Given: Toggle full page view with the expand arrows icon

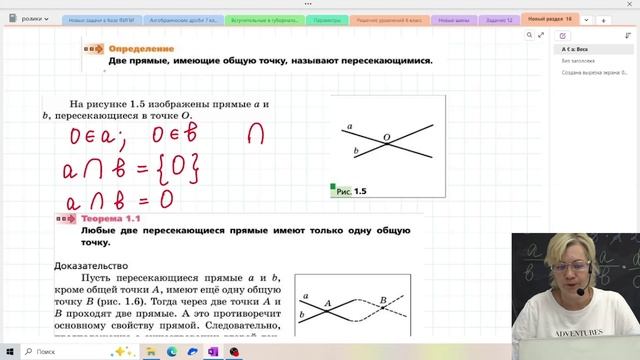Looking at the screenshot, I should pos(541,35).
